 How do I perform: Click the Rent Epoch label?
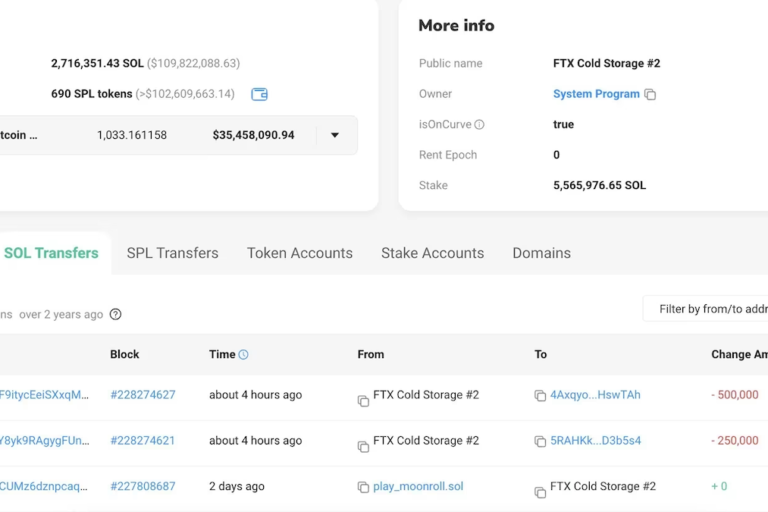pos(448,155)
